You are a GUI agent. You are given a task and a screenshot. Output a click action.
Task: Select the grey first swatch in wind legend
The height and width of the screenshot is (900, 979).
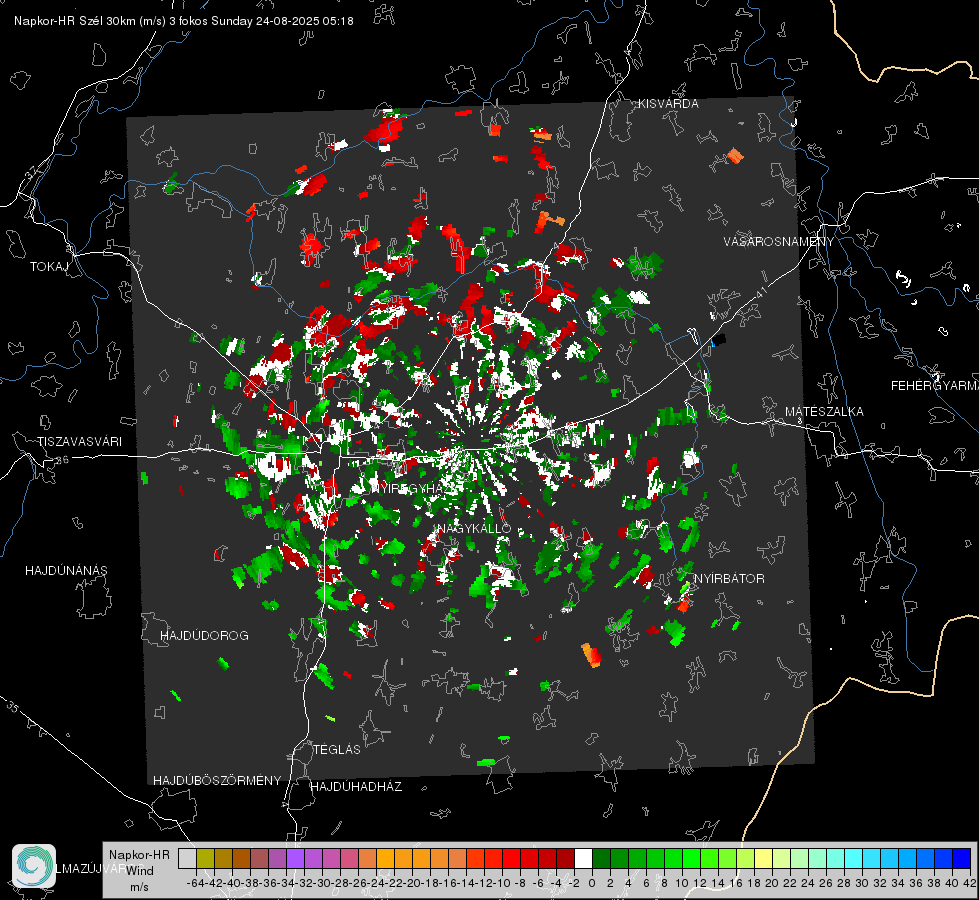(x=187, y=858)
